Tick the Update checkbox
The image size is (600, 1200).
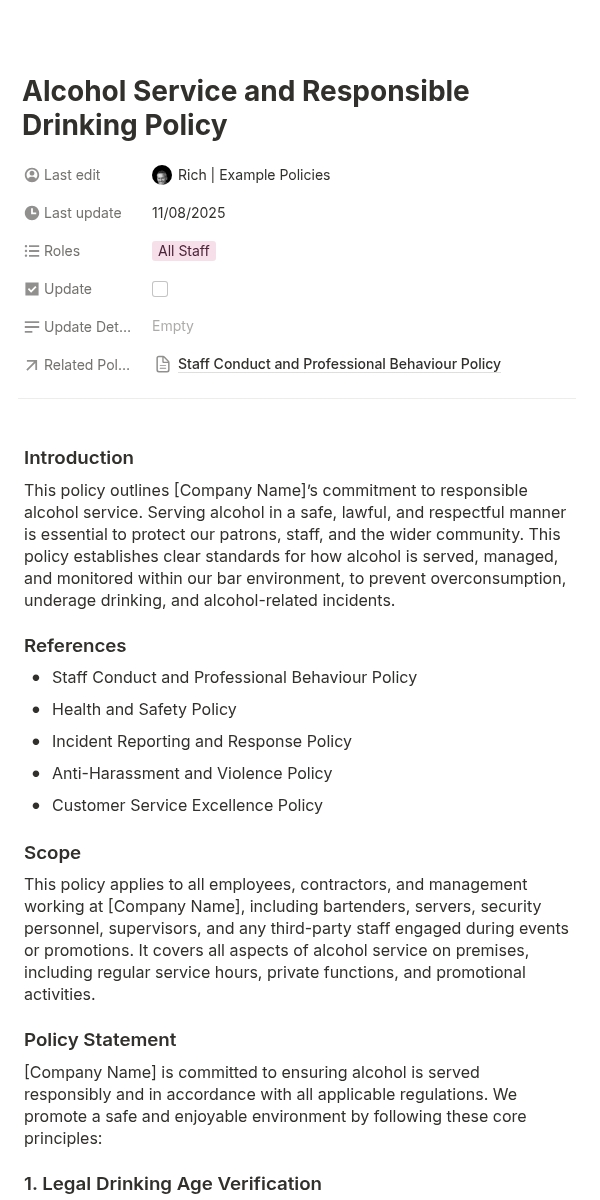coord(160,289)
